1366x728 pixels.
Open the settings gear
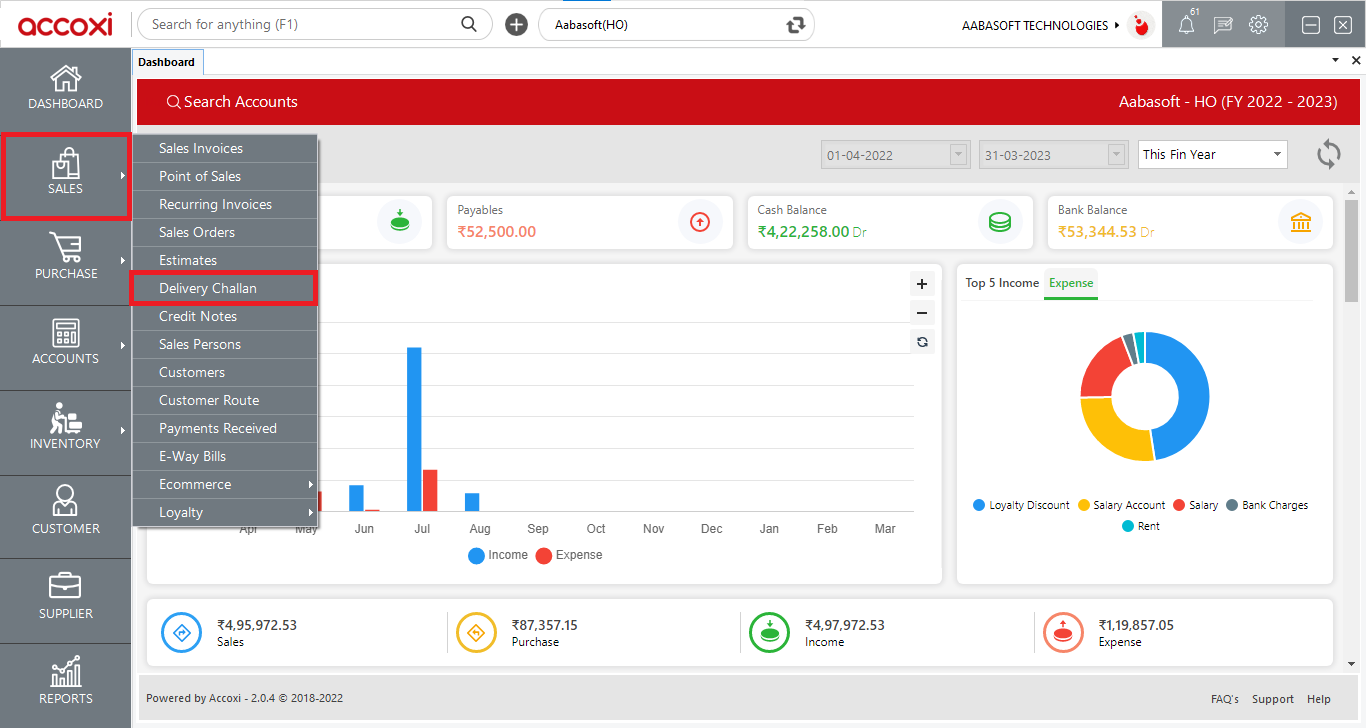pos(1259,25)
